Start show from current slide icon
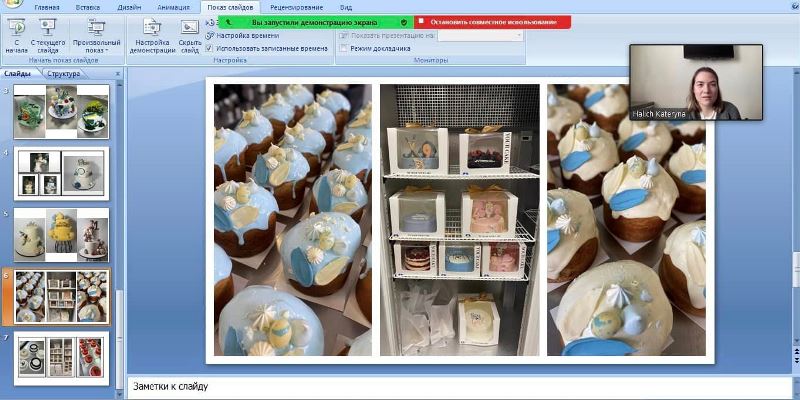Image resolution: width=800 pixels, height=400 pixels. (48, 27)
